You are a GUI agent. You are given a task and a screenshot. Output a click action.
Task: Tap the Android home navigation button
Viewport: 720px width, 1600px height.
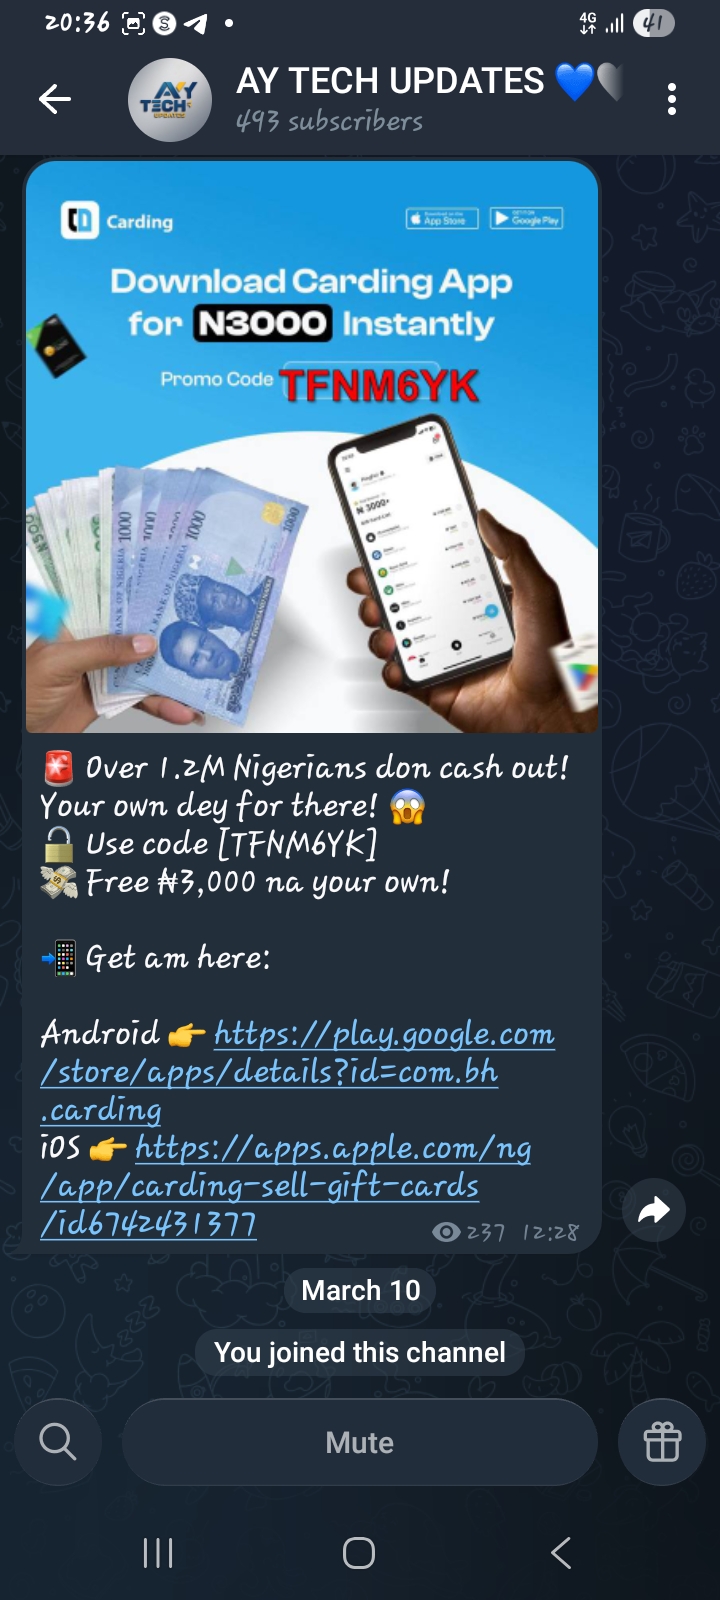(x=359, y=1553)
